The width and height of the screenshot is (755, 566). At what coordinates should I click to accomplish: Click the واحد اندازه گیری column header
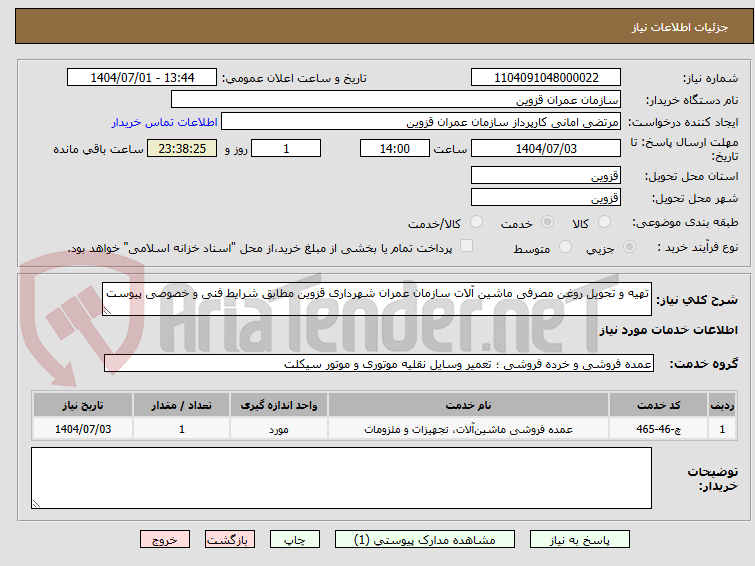279,405
